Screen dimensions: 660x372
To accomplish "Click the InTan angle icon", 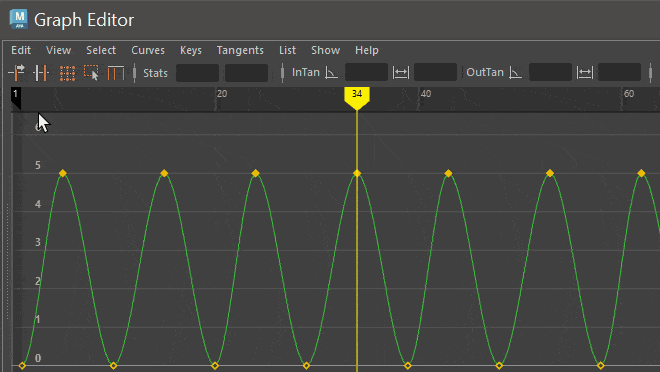I will point(332,73).
